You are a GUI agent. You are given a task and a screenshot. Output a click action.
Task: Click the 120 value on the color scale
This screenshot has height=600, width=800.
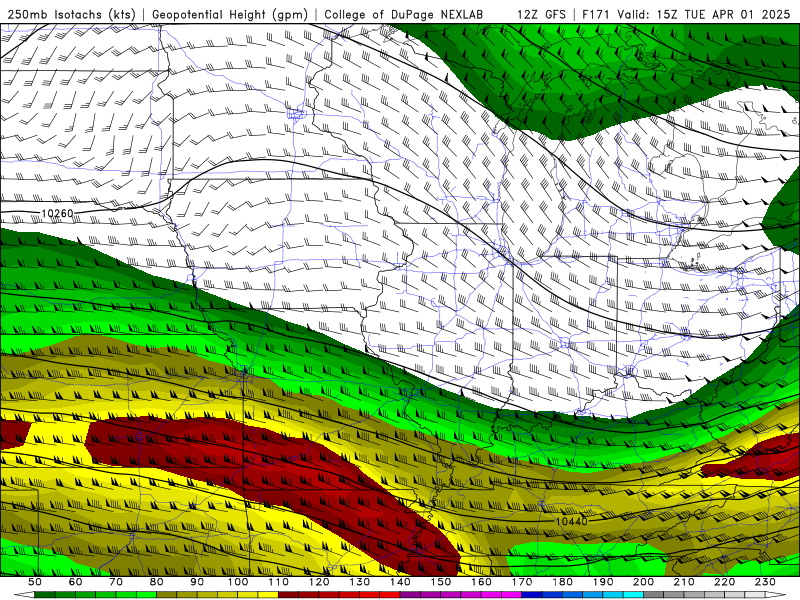[319, 582]
